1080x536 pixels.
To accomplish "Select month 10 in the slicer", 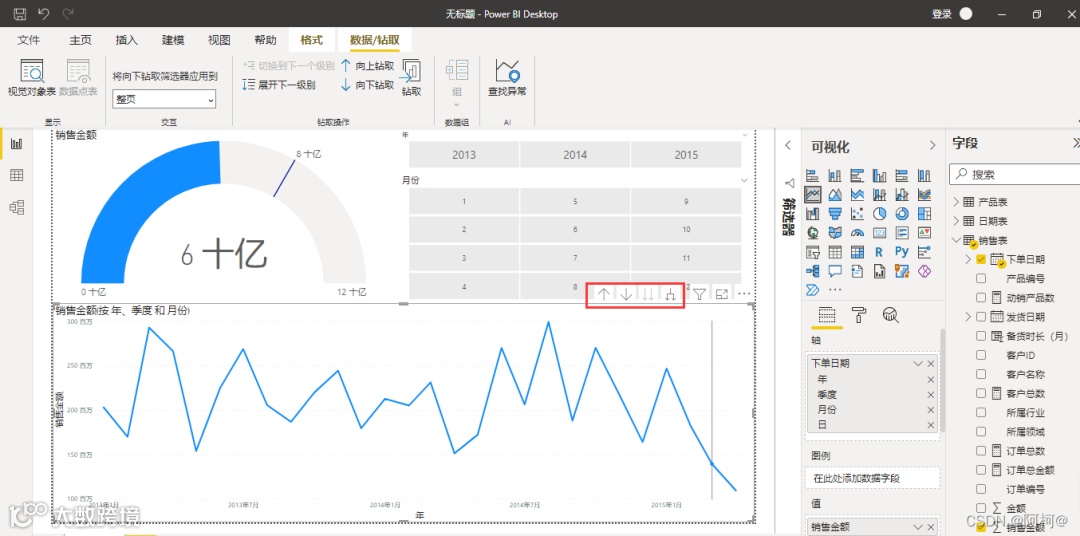I will point(686,229).
